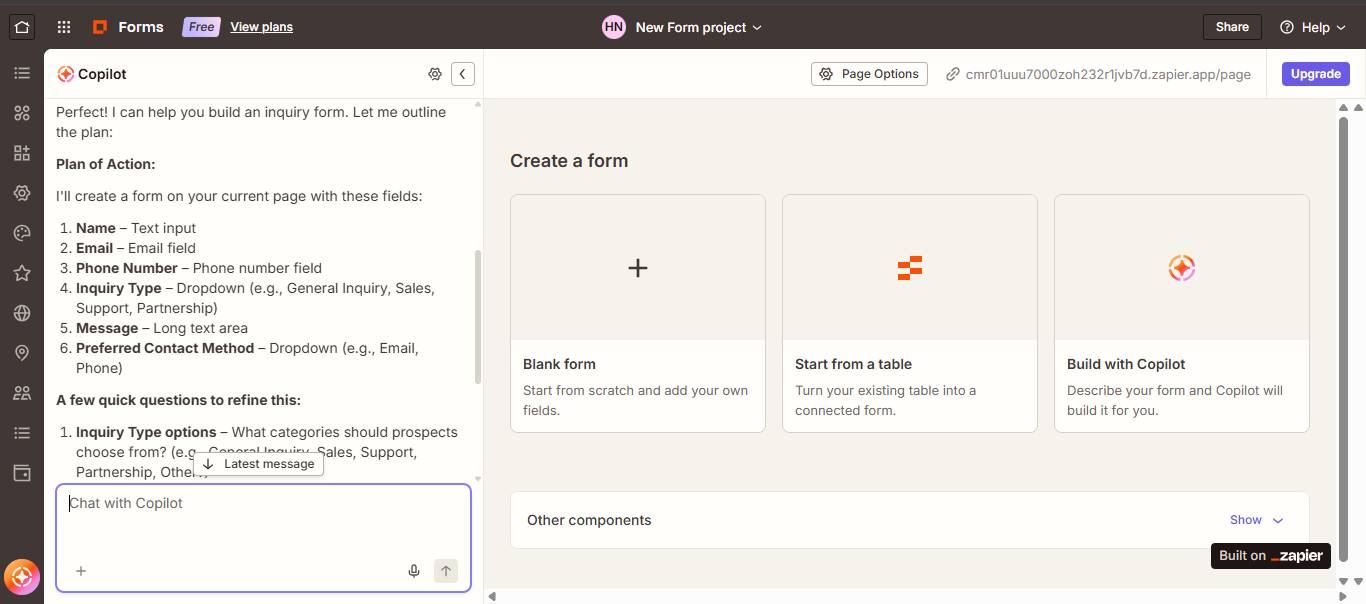1366x604 pixels.
Task: Click the plus icon on Blank form card
Action: tap(638, 268)
